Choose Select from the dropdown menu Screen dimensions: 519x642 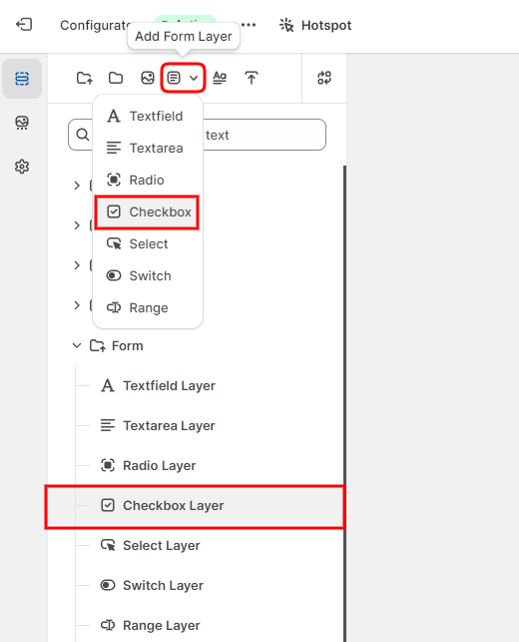(x=148, y=244)
